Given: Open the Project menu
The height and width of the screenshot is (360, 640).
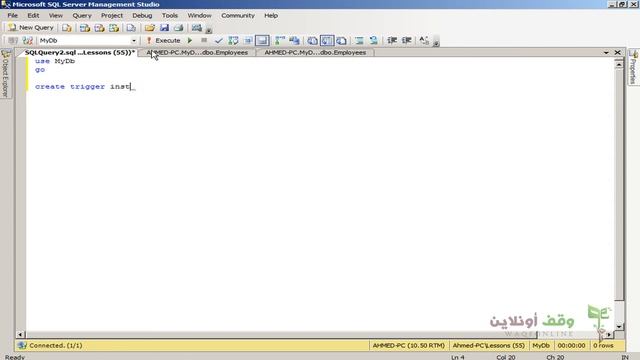Looking at the screenshot, I should (x=112, y=16).
